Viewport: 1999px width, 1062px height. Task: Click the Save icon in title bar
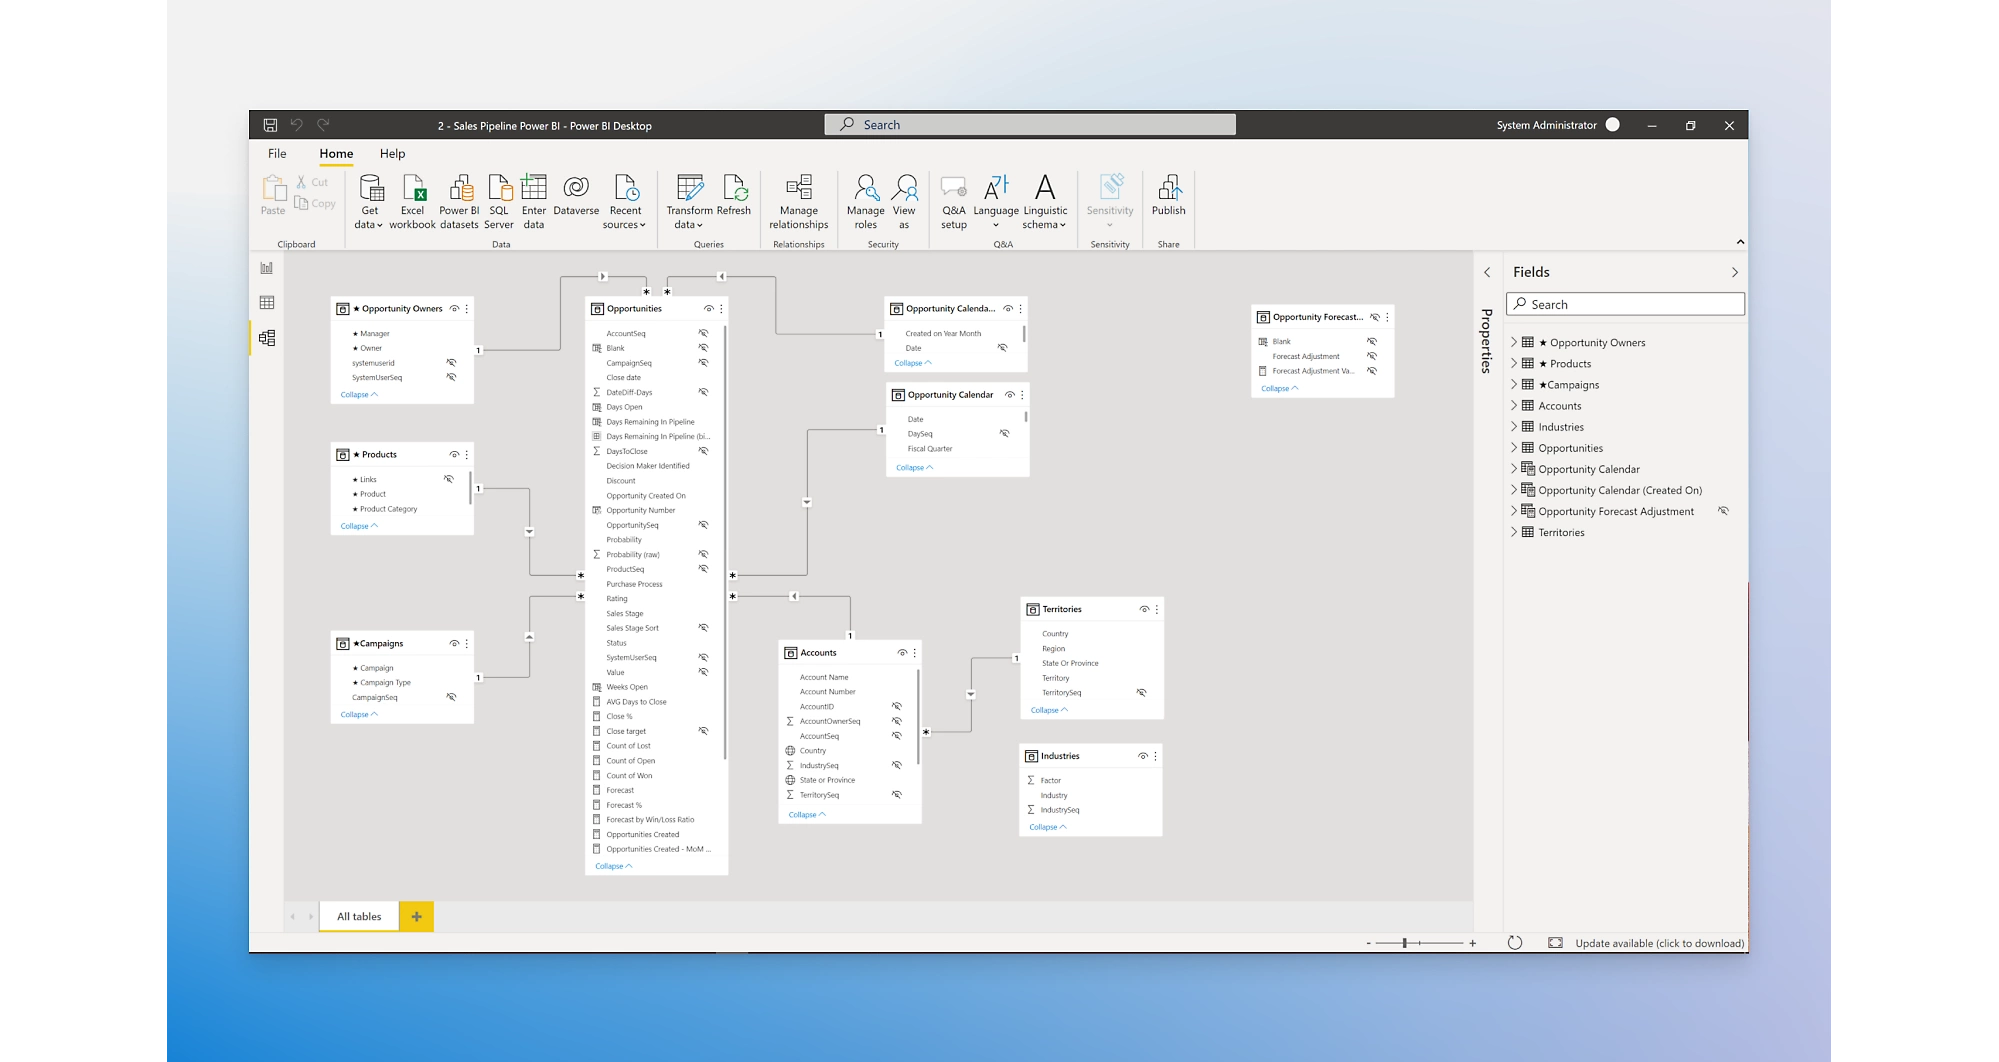270,125
